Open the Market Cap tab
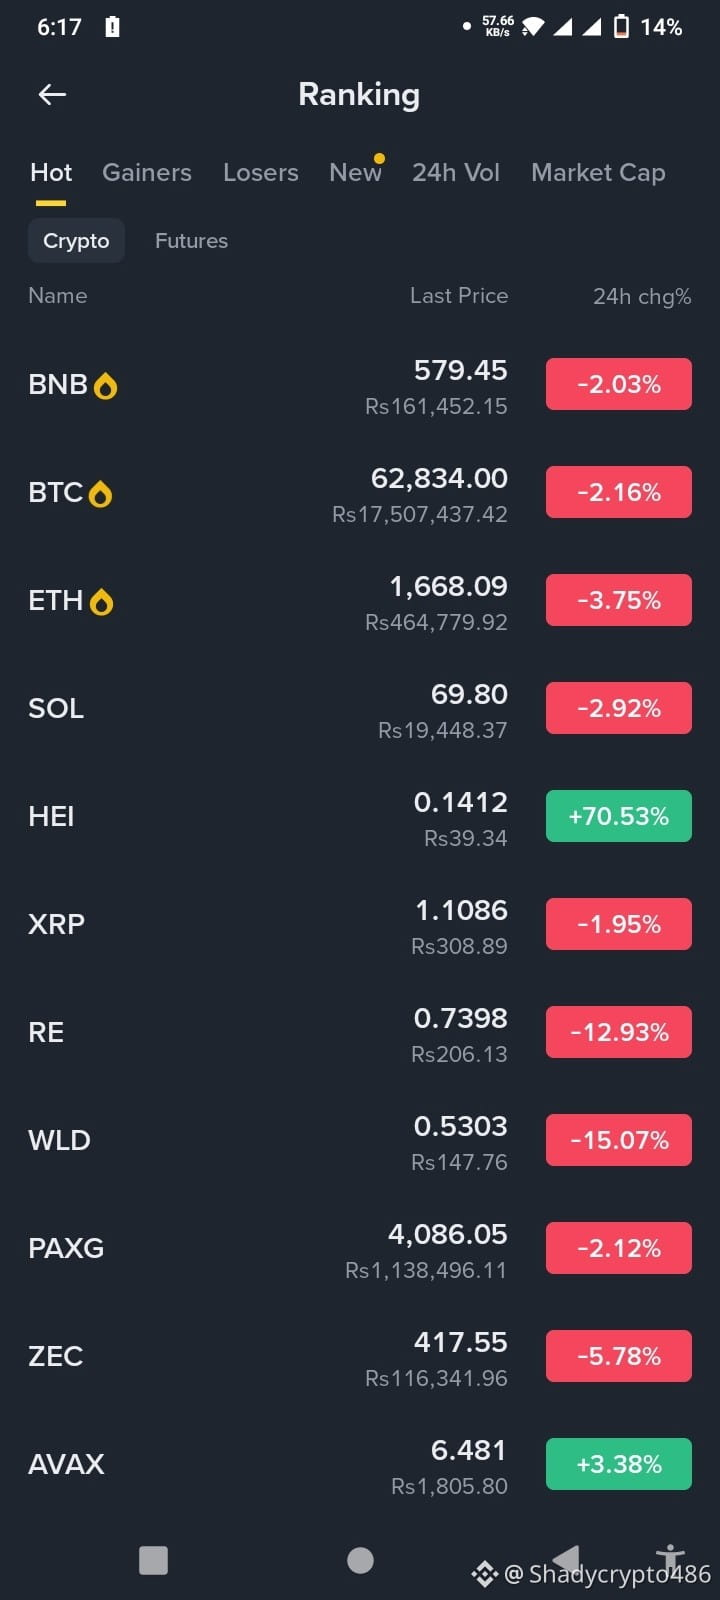The width and height of the screenshot is (720, 1600). (x=598, y=172)
